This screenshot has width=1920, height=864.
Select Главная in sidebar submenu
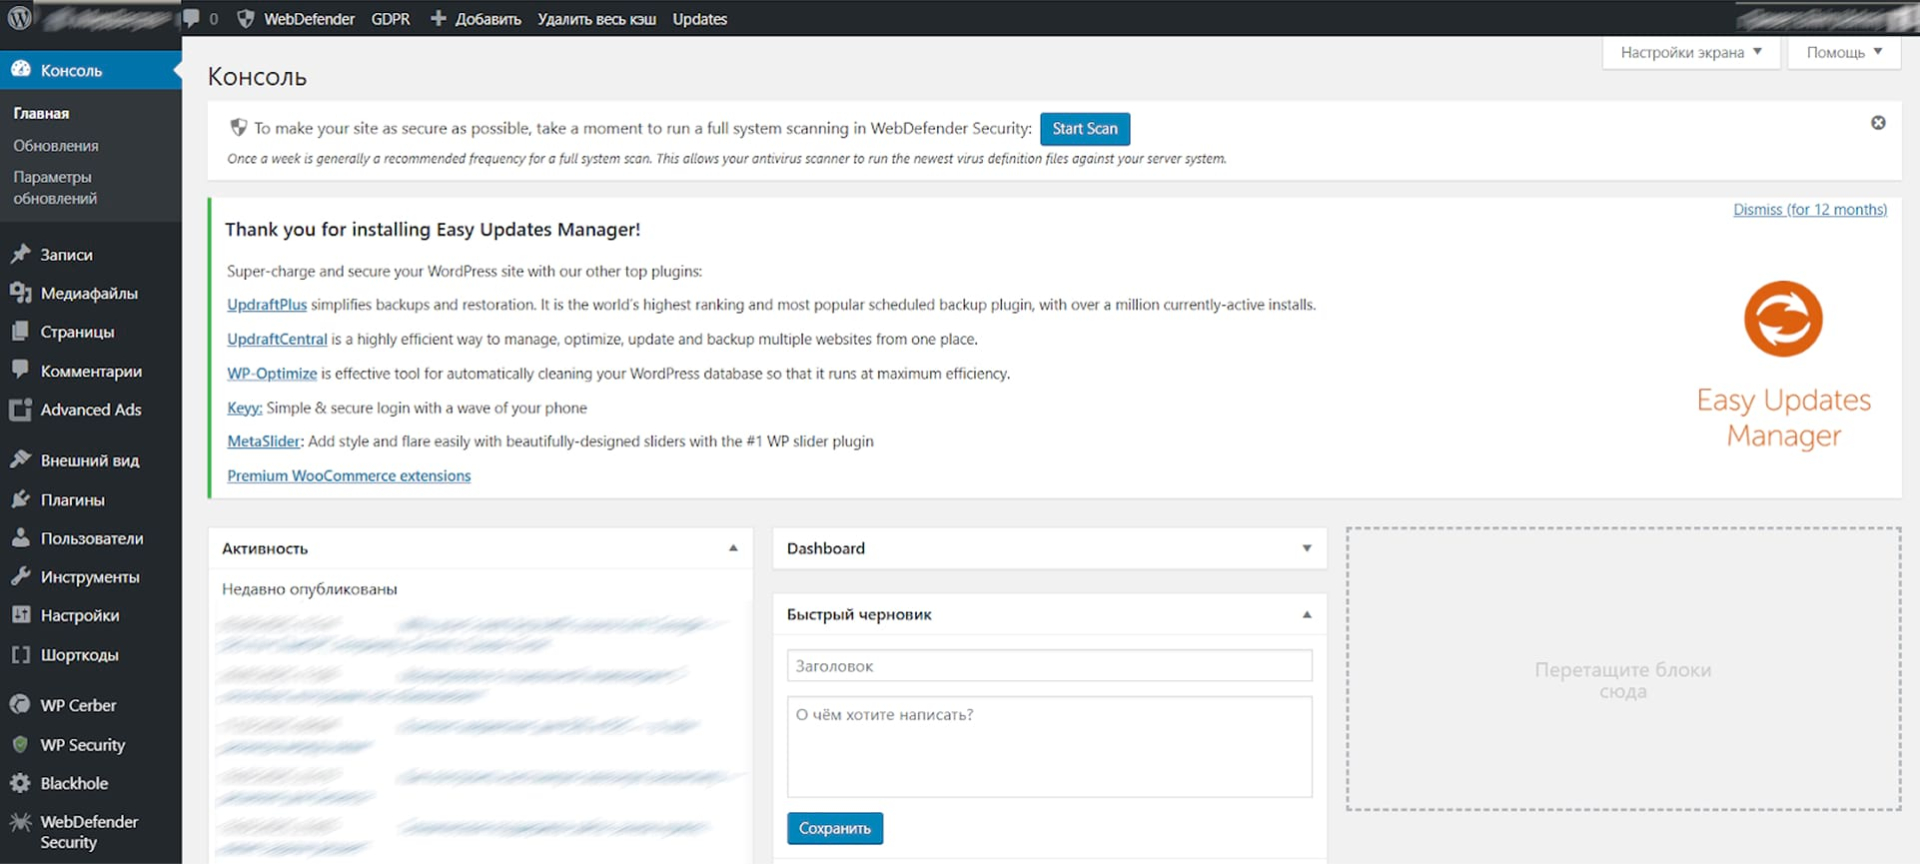[41, 113]
